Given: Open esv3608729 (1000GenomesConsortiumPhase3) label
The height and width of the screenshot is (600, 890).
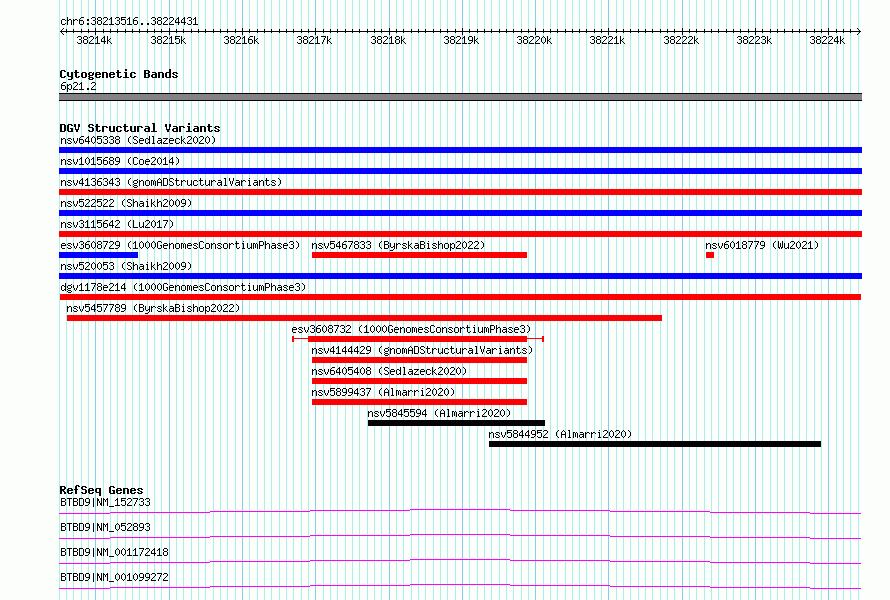Looking at the screenshot, I should coord(180,245).
